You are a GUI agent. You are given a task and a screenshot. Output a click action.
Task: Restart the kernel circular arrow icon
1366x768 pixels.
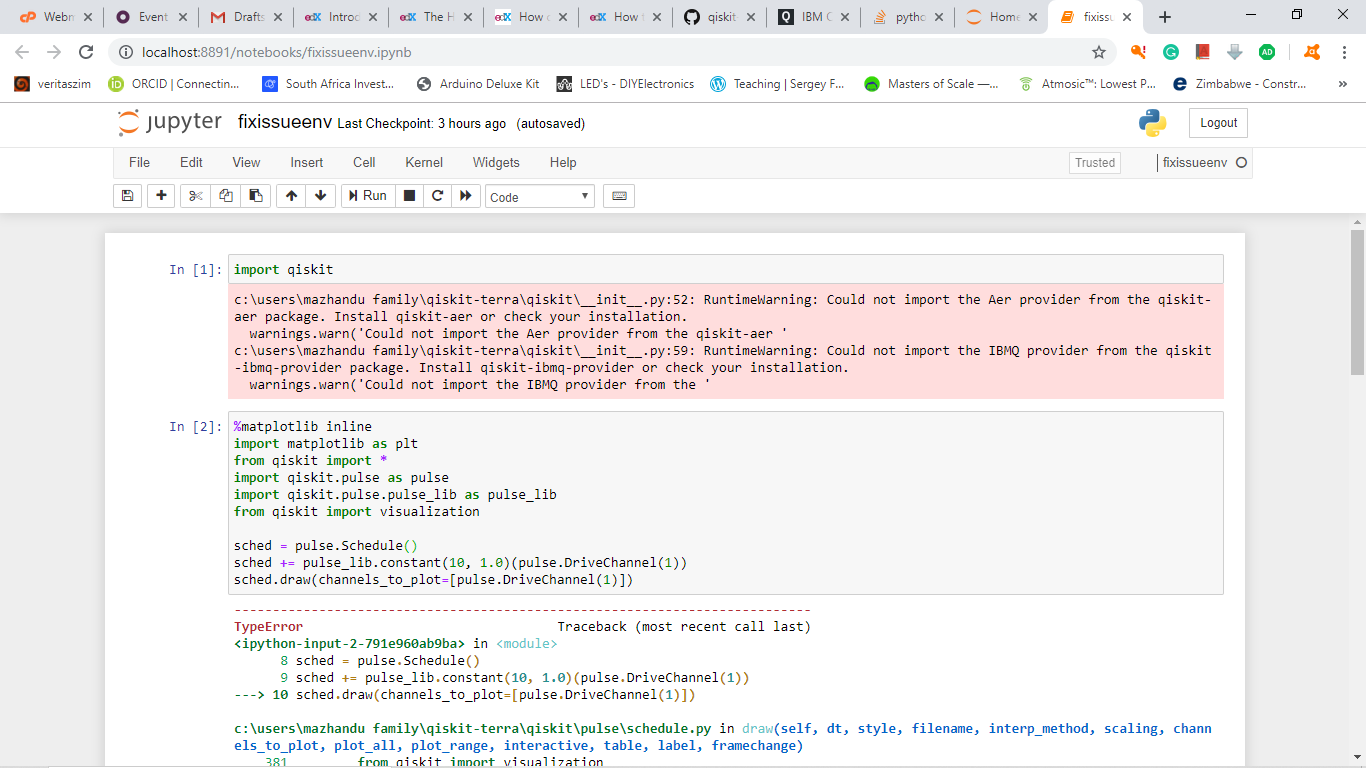pos(437,196)
